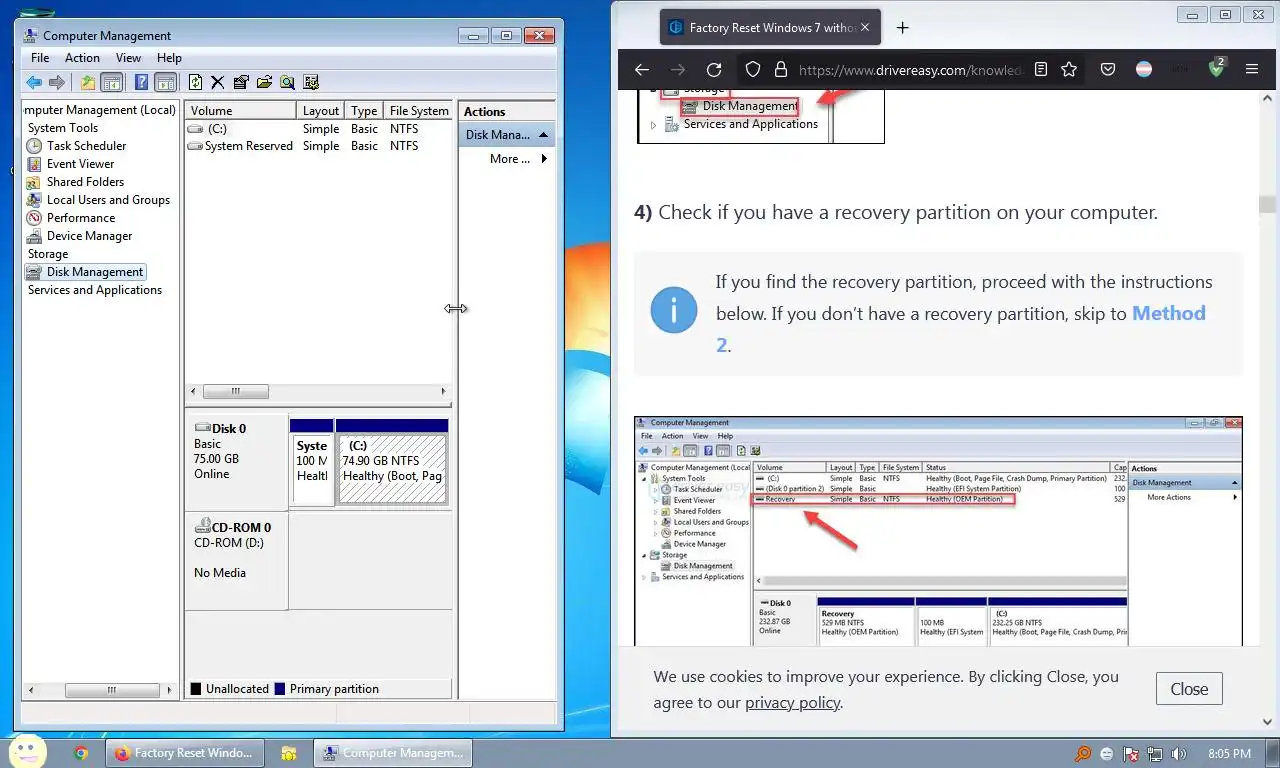The height and width of the screenshot is (768, 1280).
Task: Open a new browser tab with plus button
Action: click(x=902, y=28)
